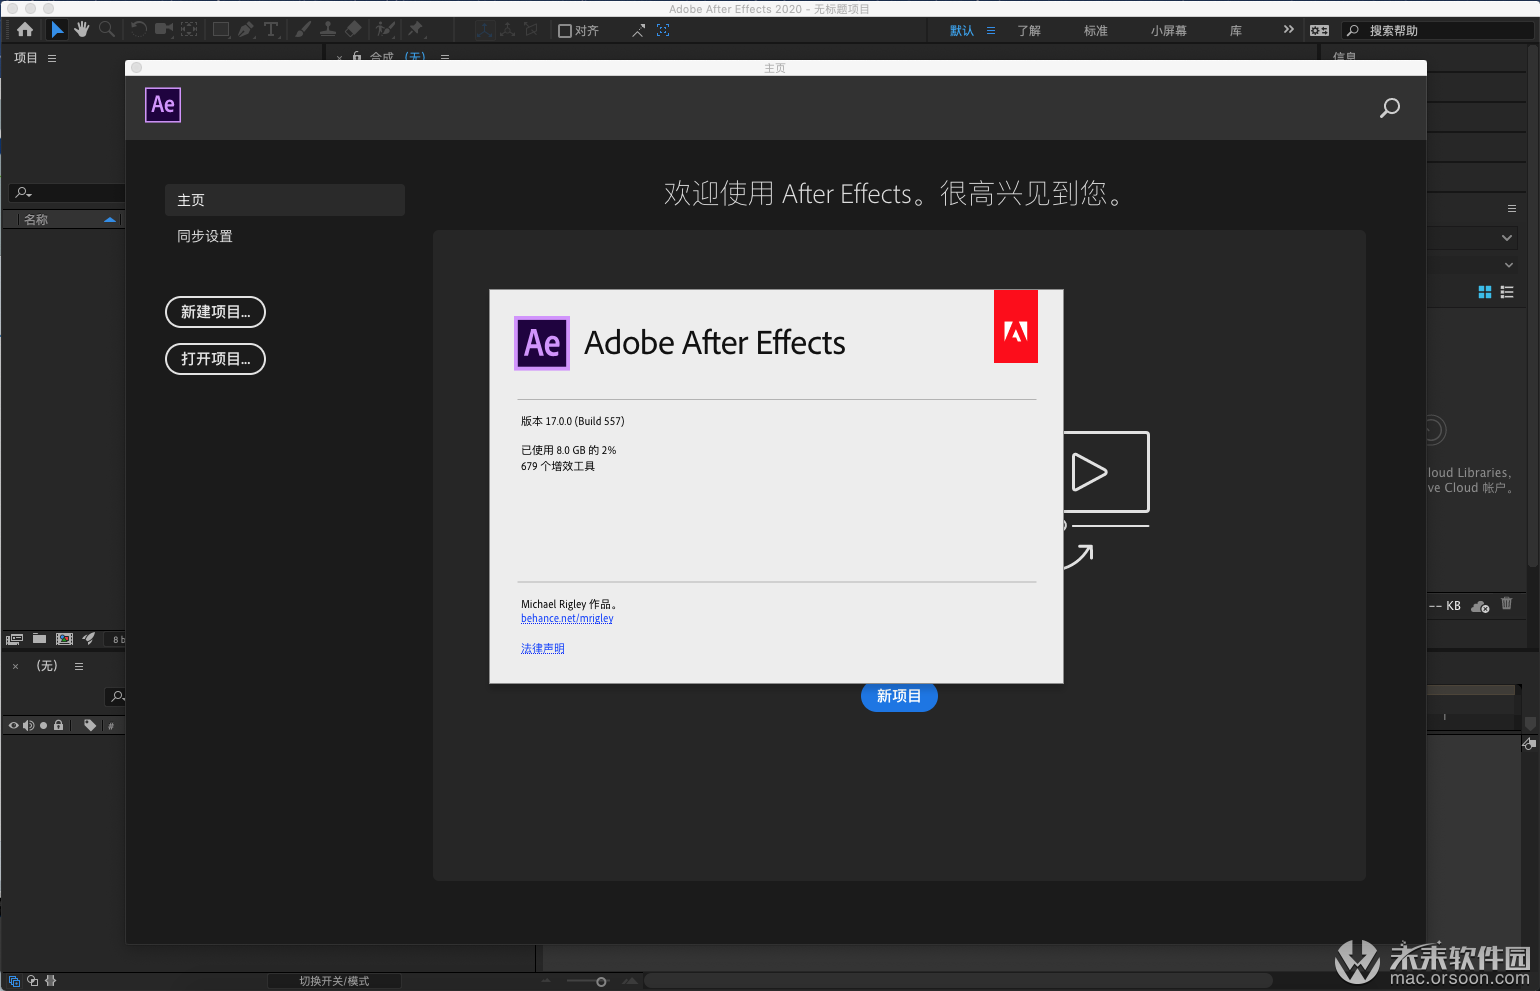Select the Hand tool
Viewport: 1540px width, 991px height.
(82, 30)
